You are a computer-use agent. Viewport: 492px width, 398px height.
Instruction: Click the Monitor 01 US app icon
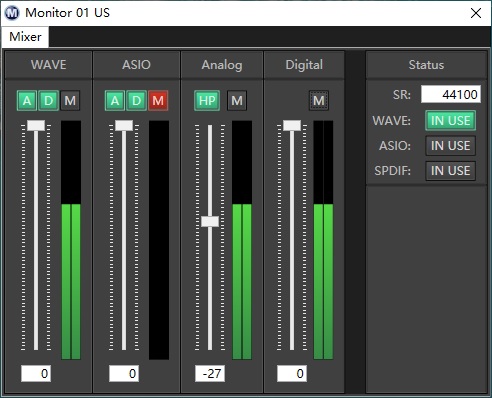[x=12, y=13]
